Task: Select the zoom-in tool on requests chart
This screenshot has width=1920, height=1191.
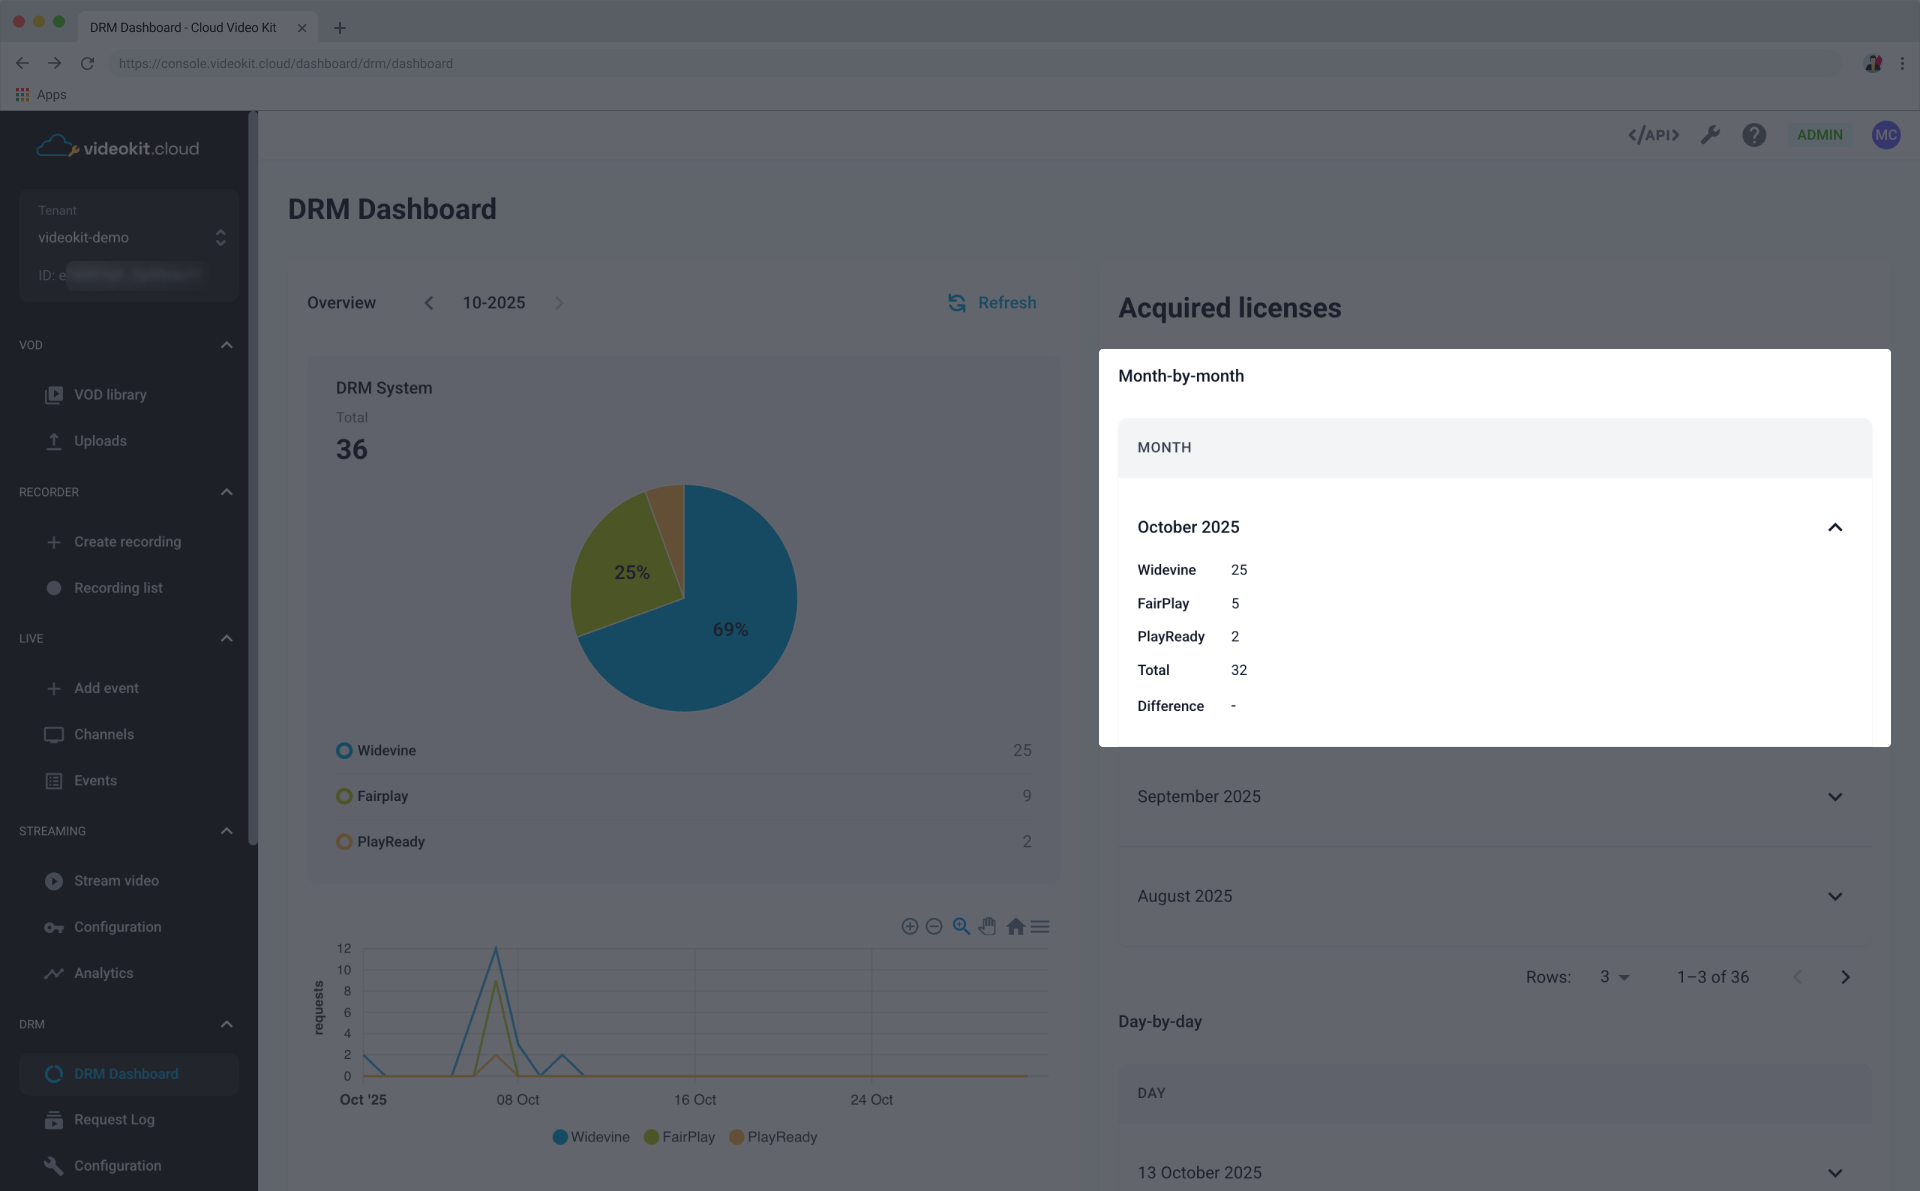Action: coord(961,926)
